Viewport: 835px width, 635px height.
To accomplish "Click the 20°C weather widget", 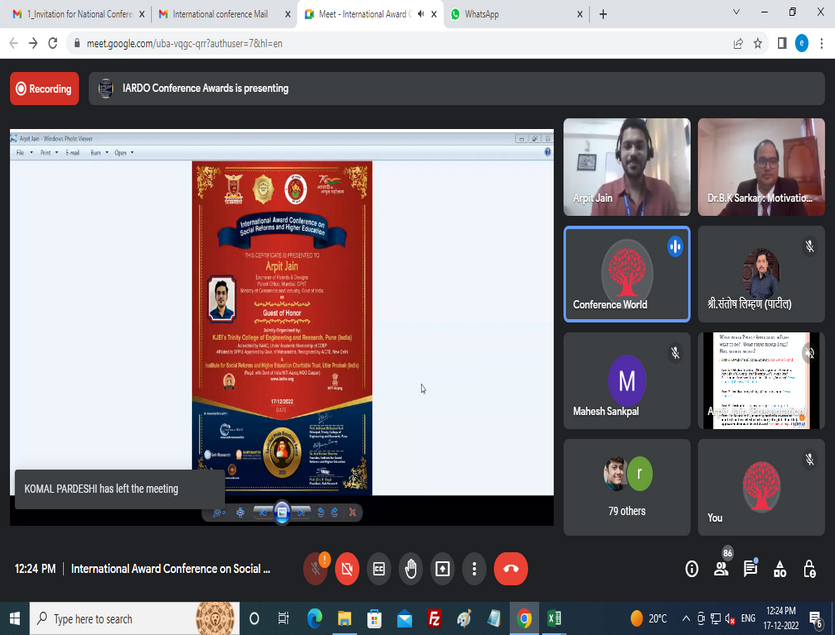I will tap(649, 618).
